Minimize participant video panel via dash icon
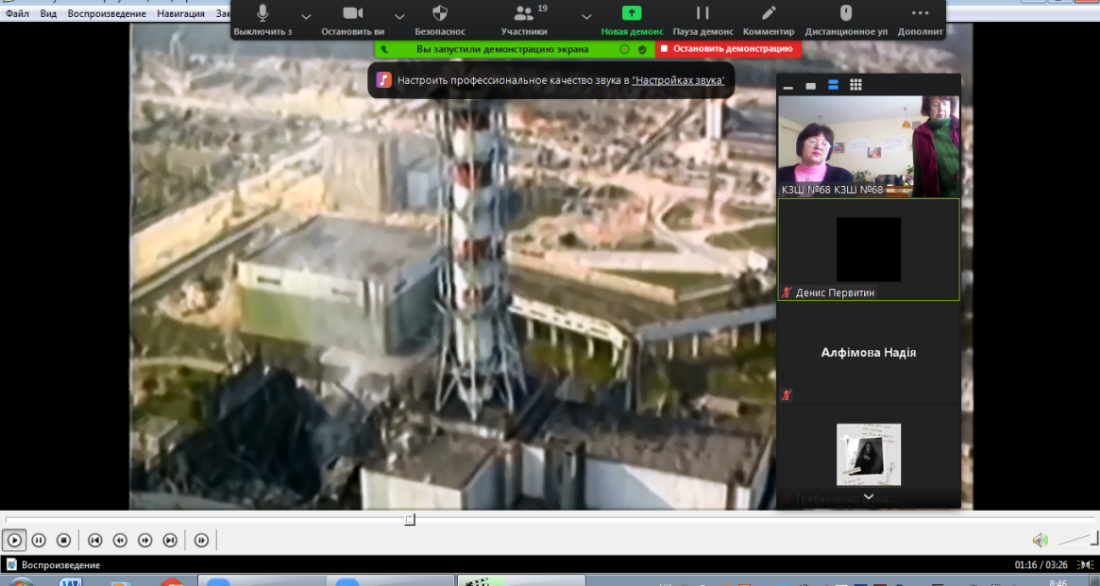The width and height of the screenshot is (1100, 586). pyautogui.click(x=788, y=86)
